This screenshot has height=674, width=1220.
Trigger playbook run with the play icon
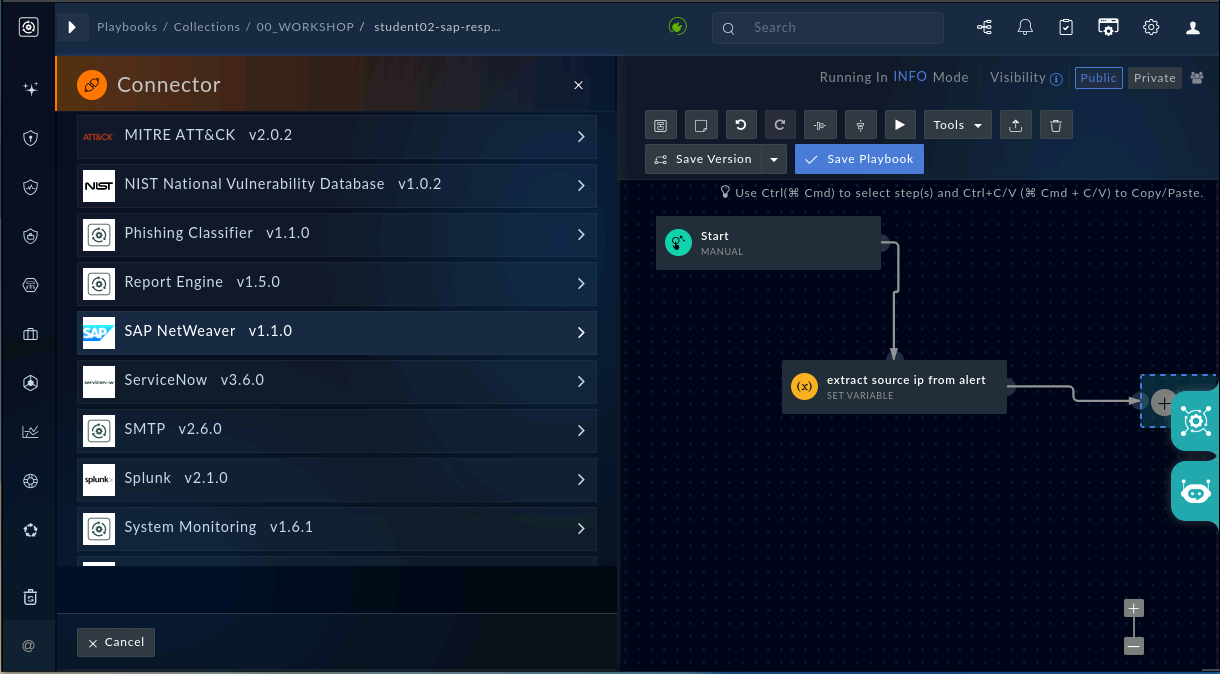pyautogui.click(x=900, y=125)
